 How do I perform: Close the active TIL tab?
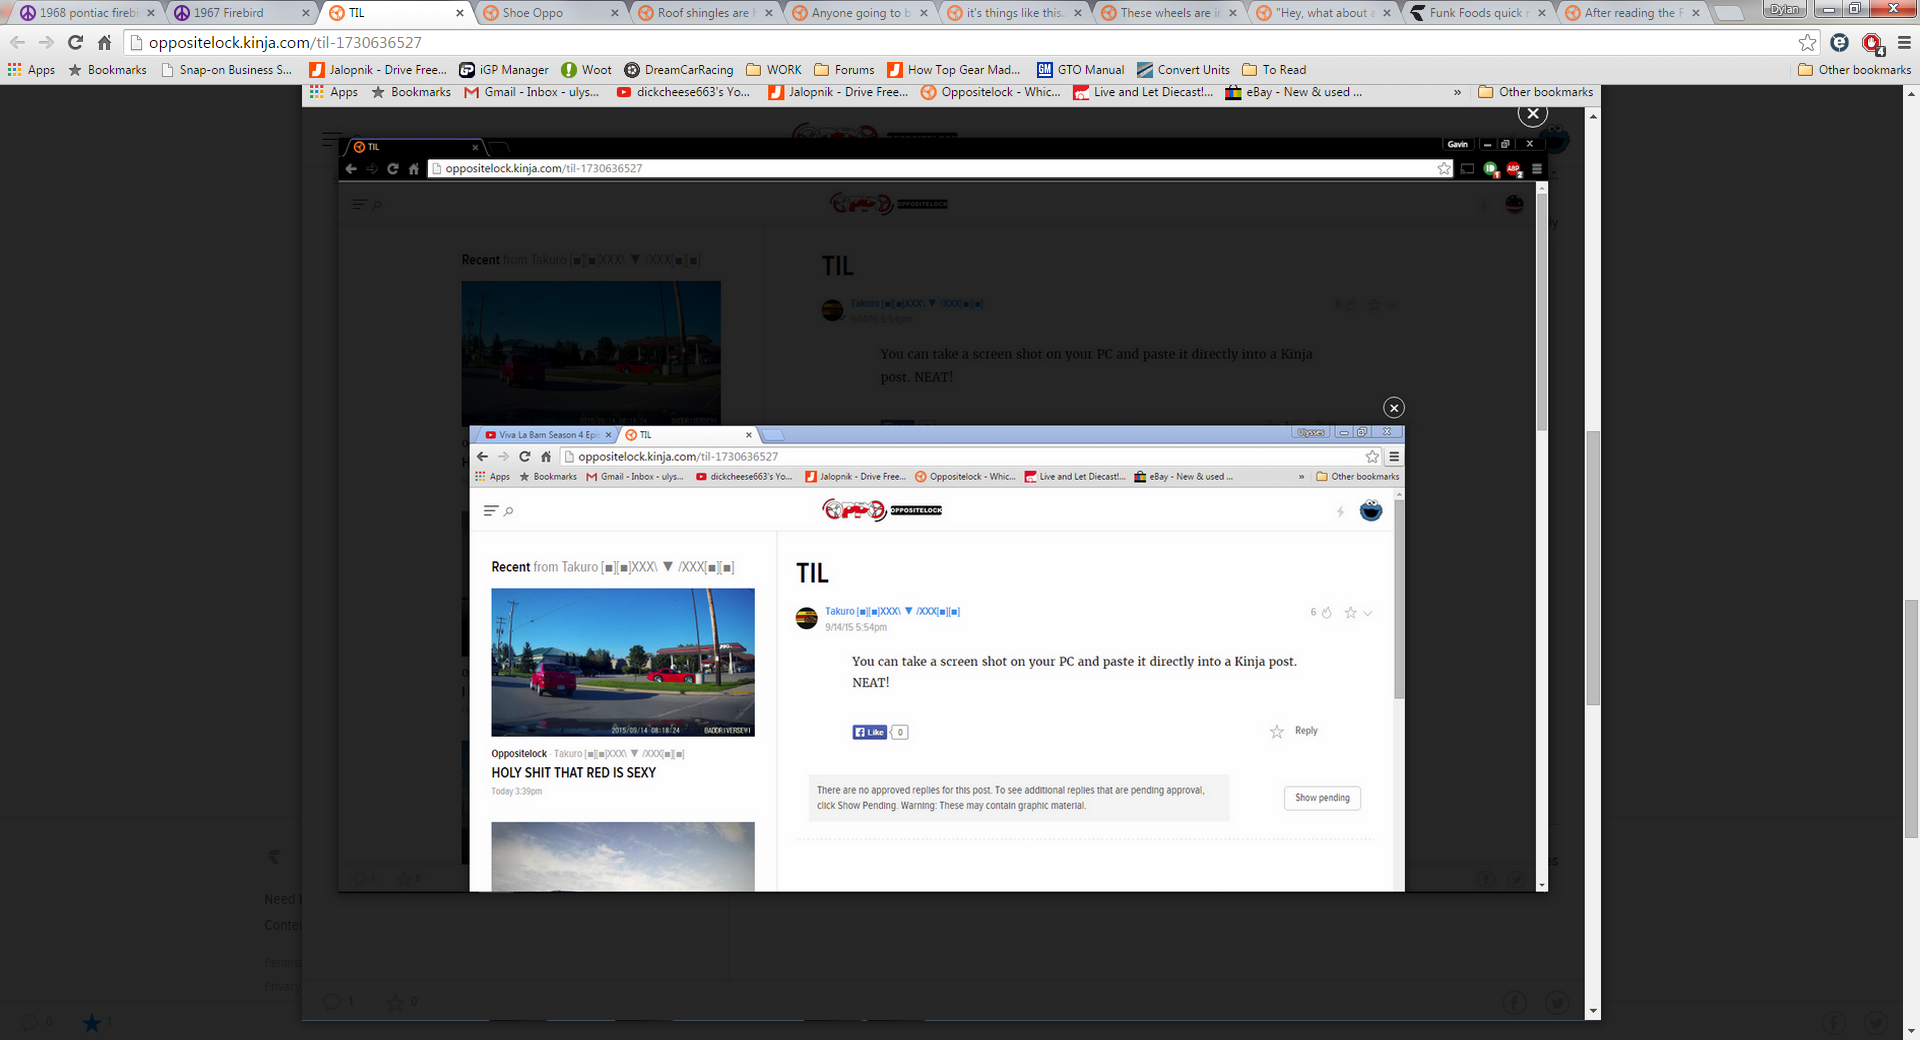pos(460,13)
